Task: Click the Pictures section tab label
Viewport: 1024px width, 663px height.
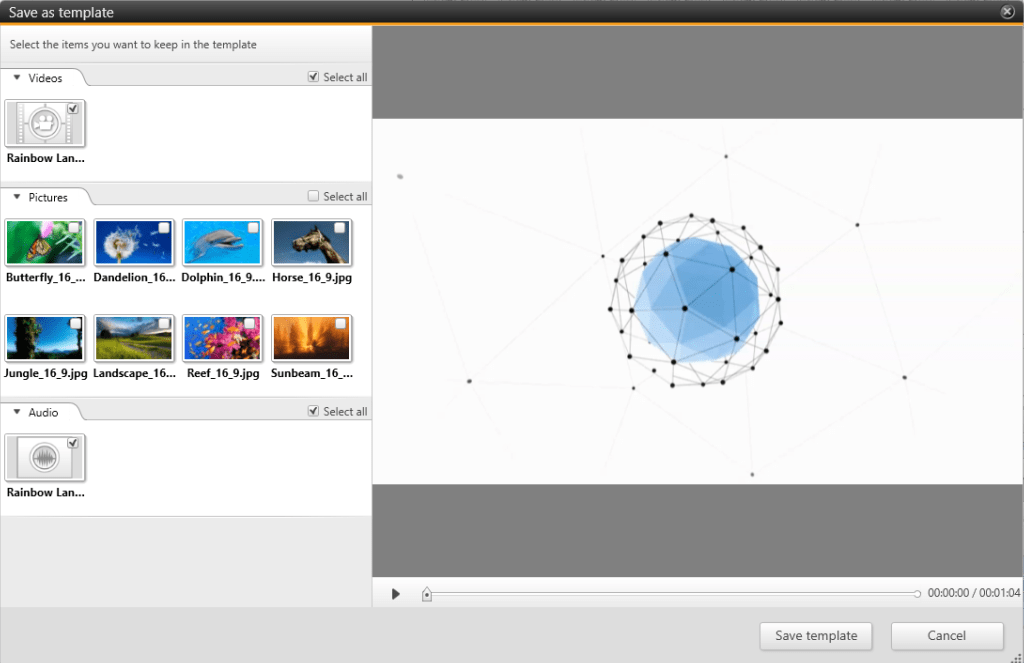Action: tap(48, 197)
